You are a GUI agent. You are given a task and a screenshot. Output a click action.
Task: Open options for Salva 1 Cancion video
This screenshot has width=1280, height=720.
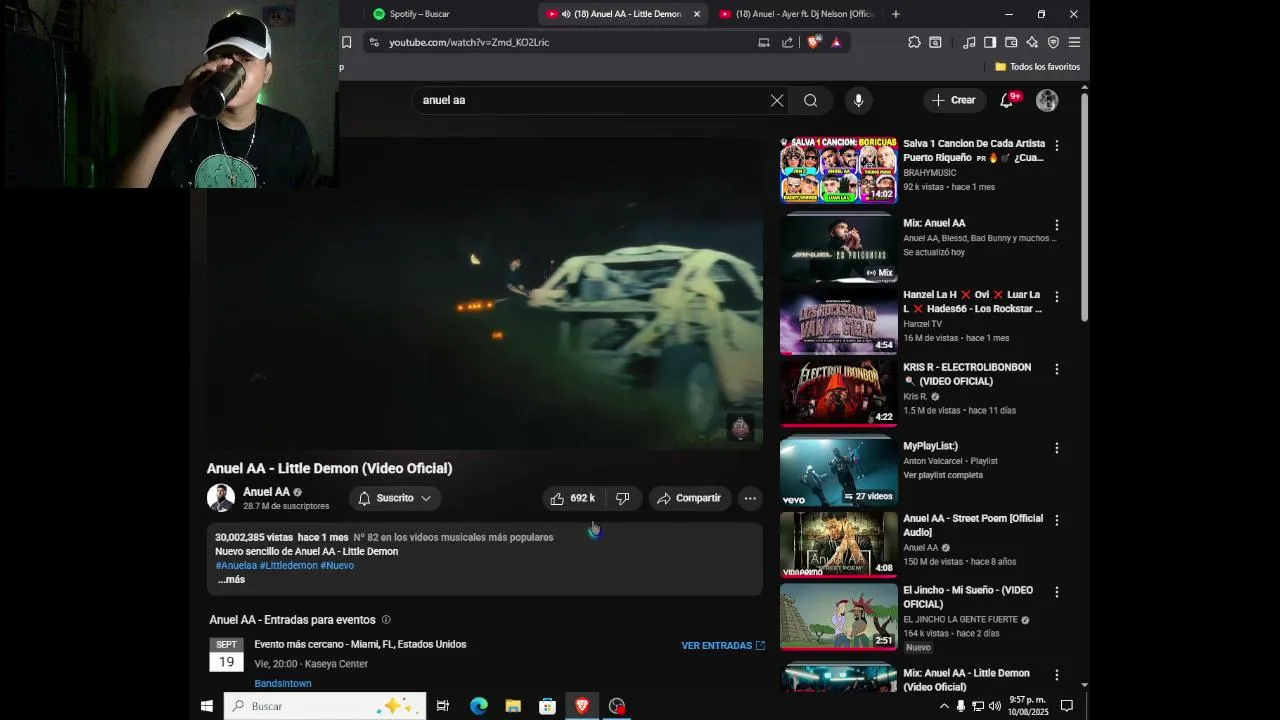(1056, 146)
